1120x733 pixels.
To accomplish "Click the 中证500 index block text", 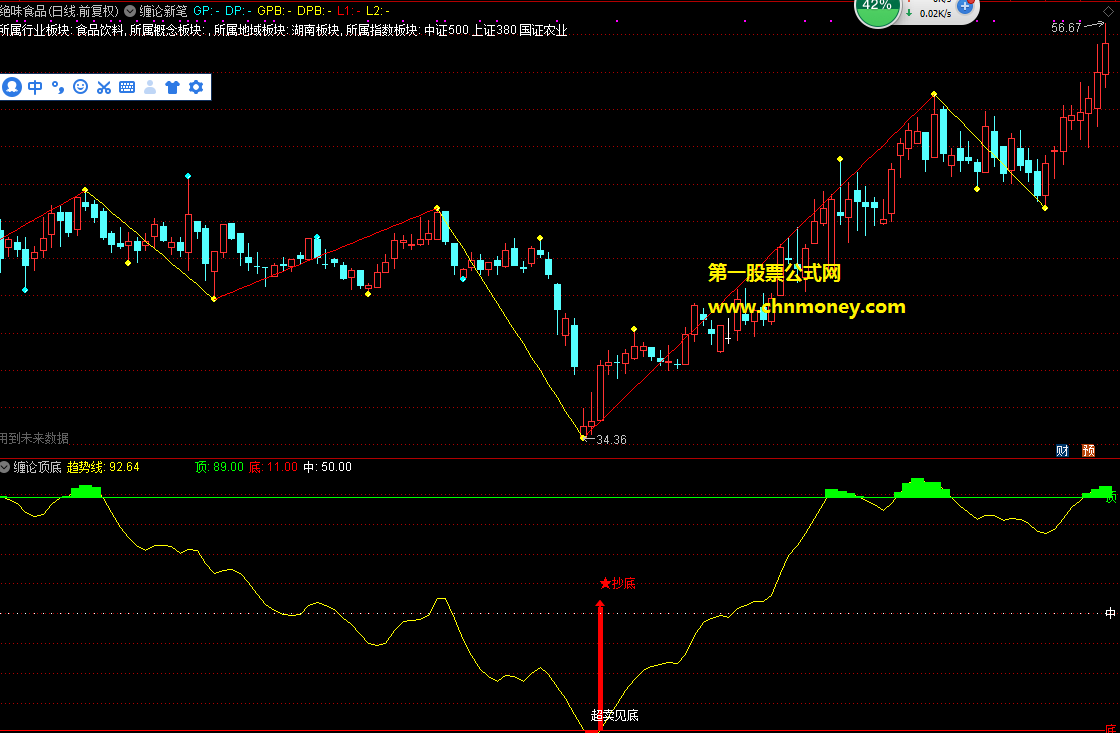I will tap(446, 30).
